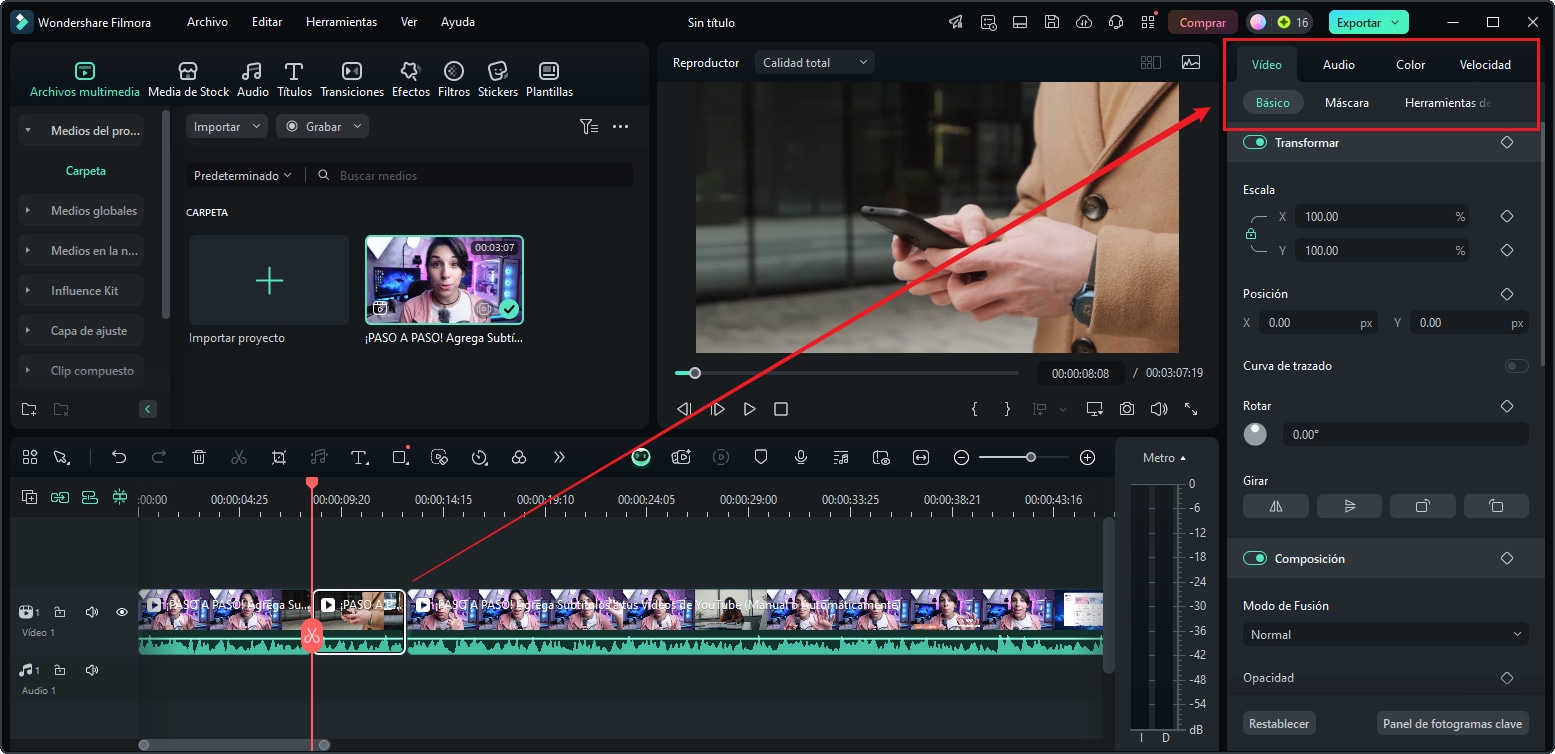Delete the selected clip with trash icon

[199, 457]
